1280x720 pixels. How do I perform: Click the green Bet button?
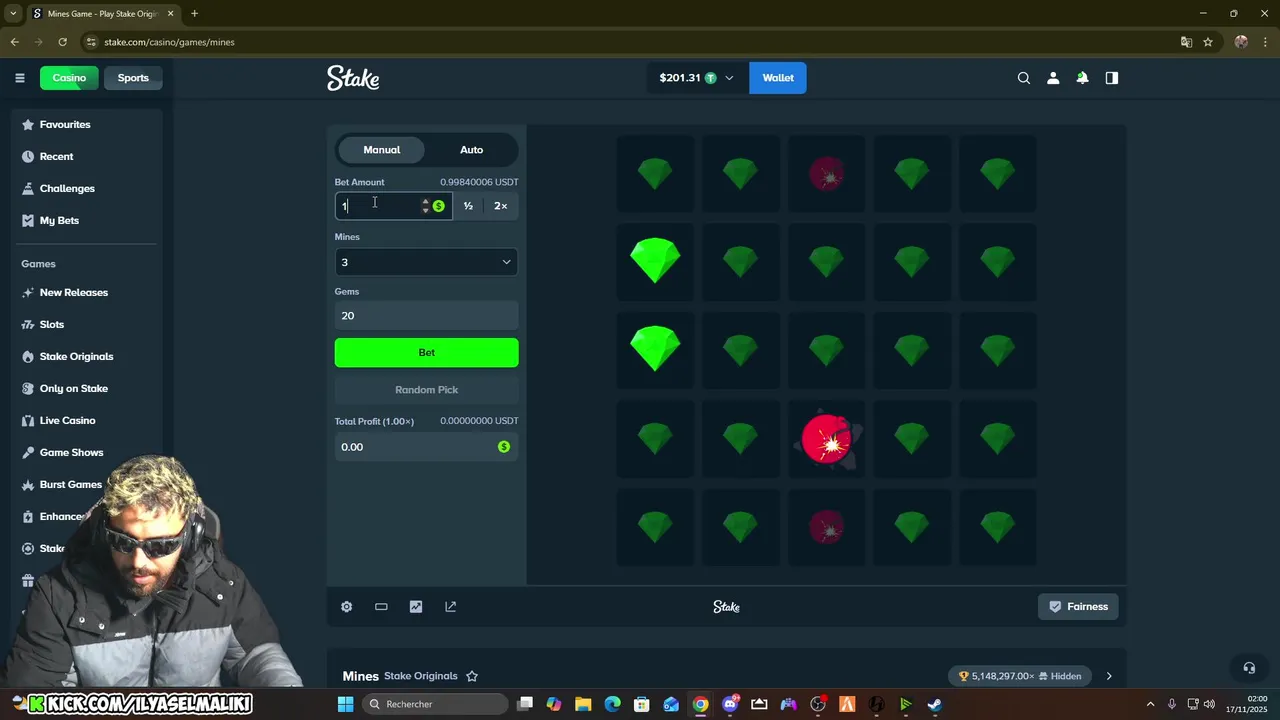[426, 353]
